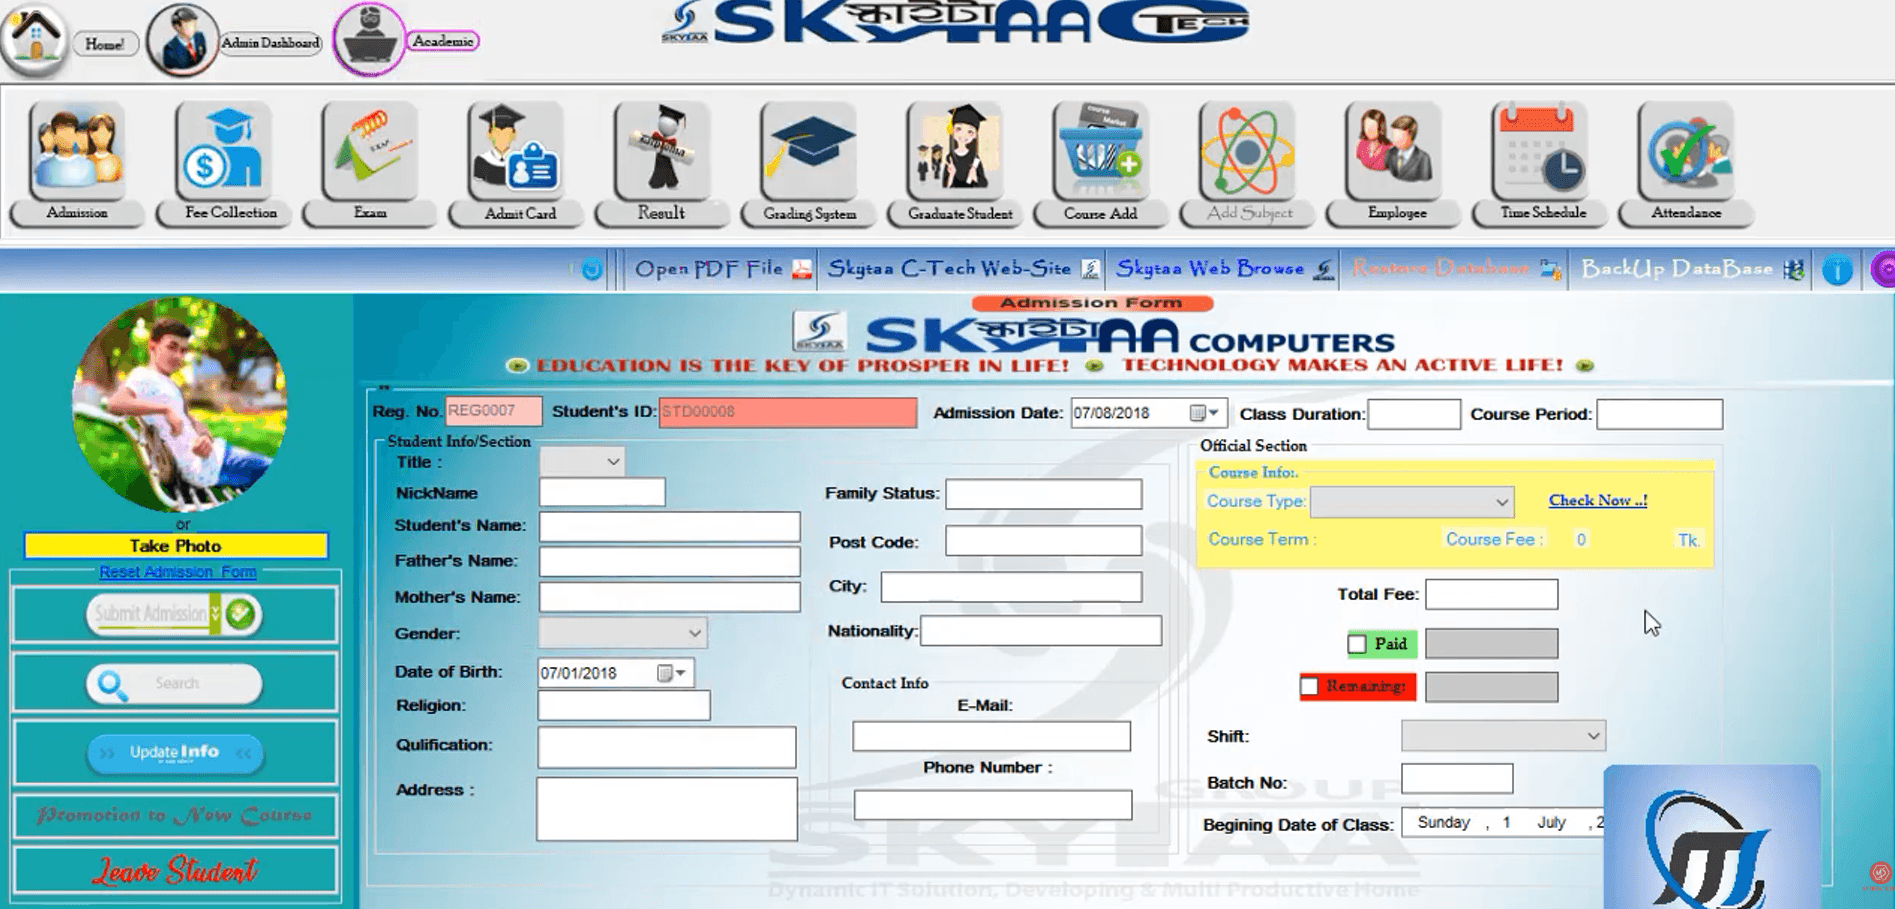Open the Add Subject atom icon
Viewport: 1895px width, 909px height.
click(x=1247, y=151)
